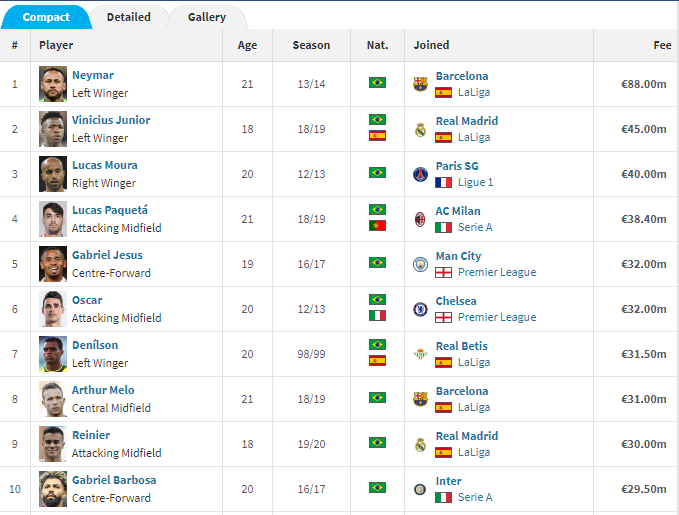Click the Paris SG club crest
Viewport: 679px width, 515px height.
420,174
